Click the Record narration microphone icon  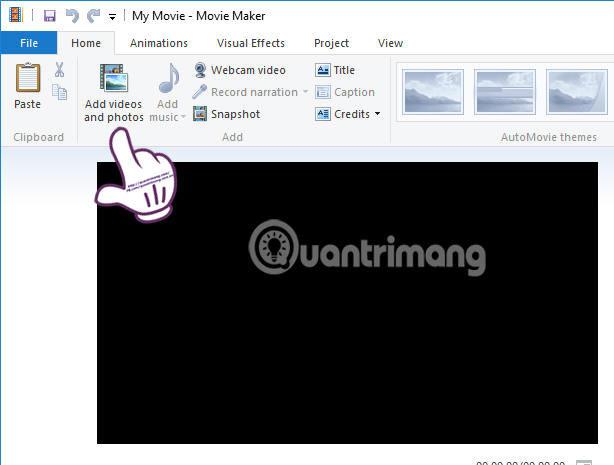click(x=199, y=92)
